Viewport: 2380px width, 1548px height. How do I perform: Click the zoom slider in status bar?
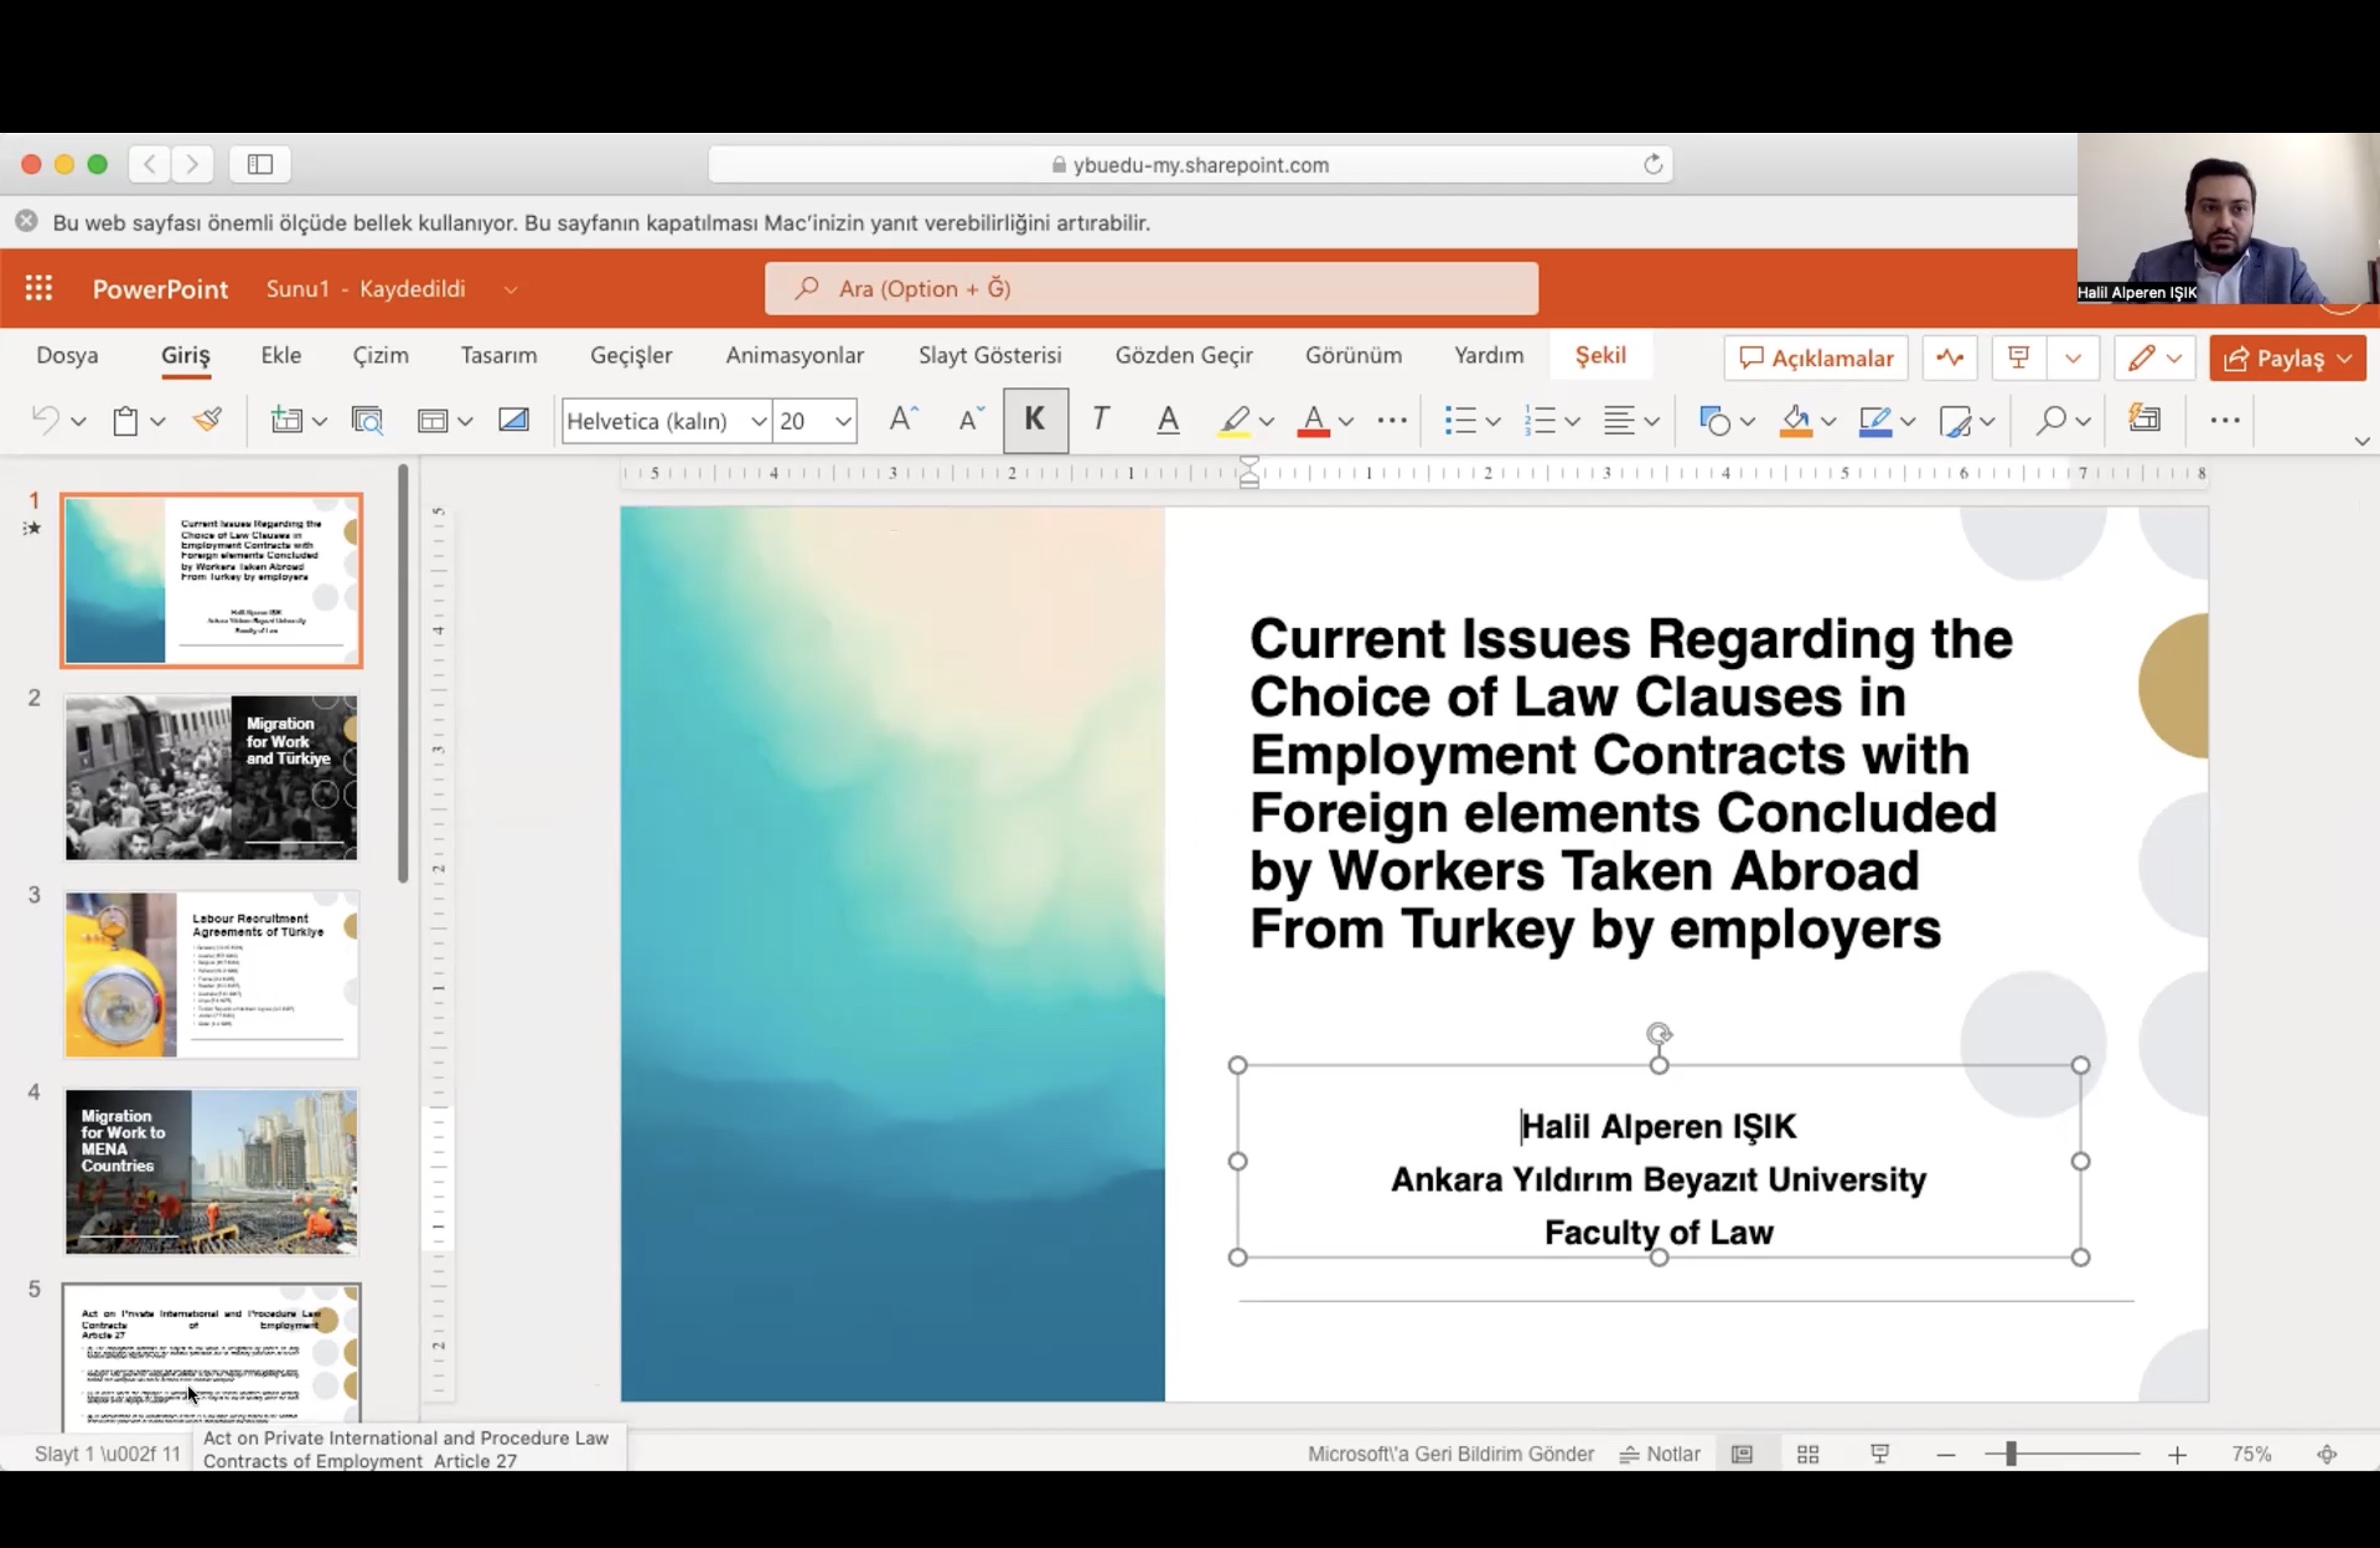[x=2010, y=1454]
